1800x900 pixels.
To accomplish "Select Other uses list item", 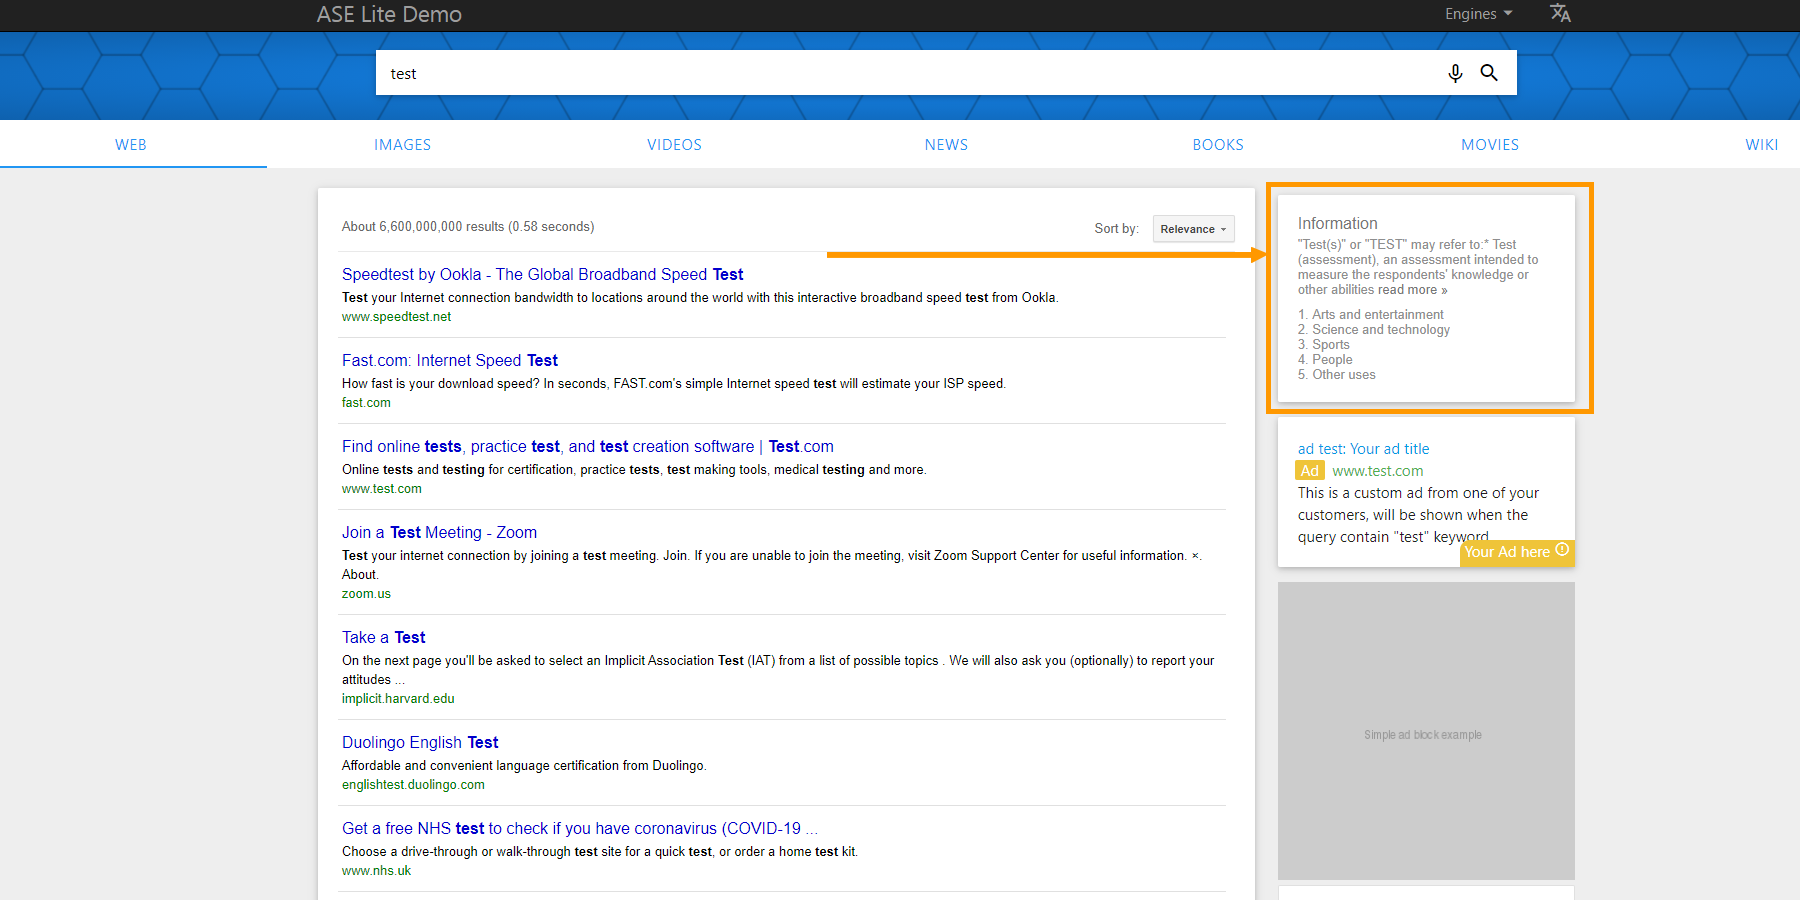I will 1344,375.
